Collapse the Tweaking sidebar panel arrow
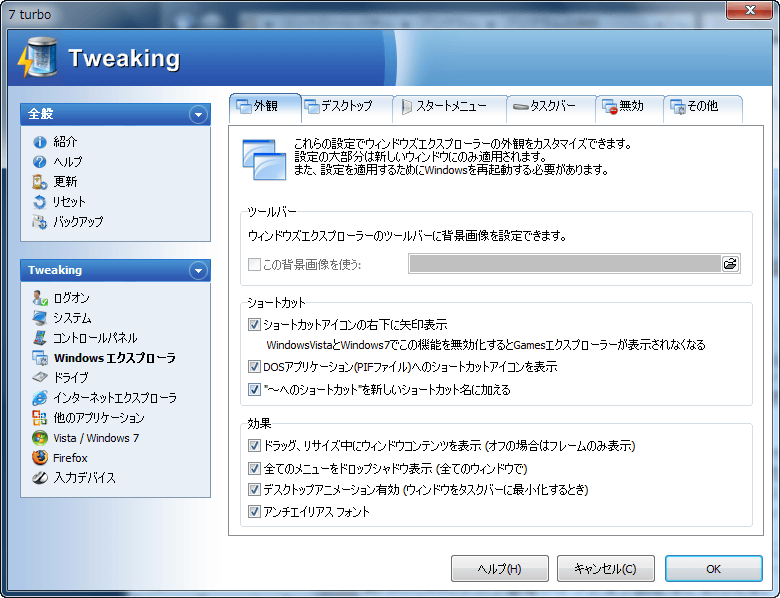This screenshot has height=598, width=780. (x=198, y=271)
